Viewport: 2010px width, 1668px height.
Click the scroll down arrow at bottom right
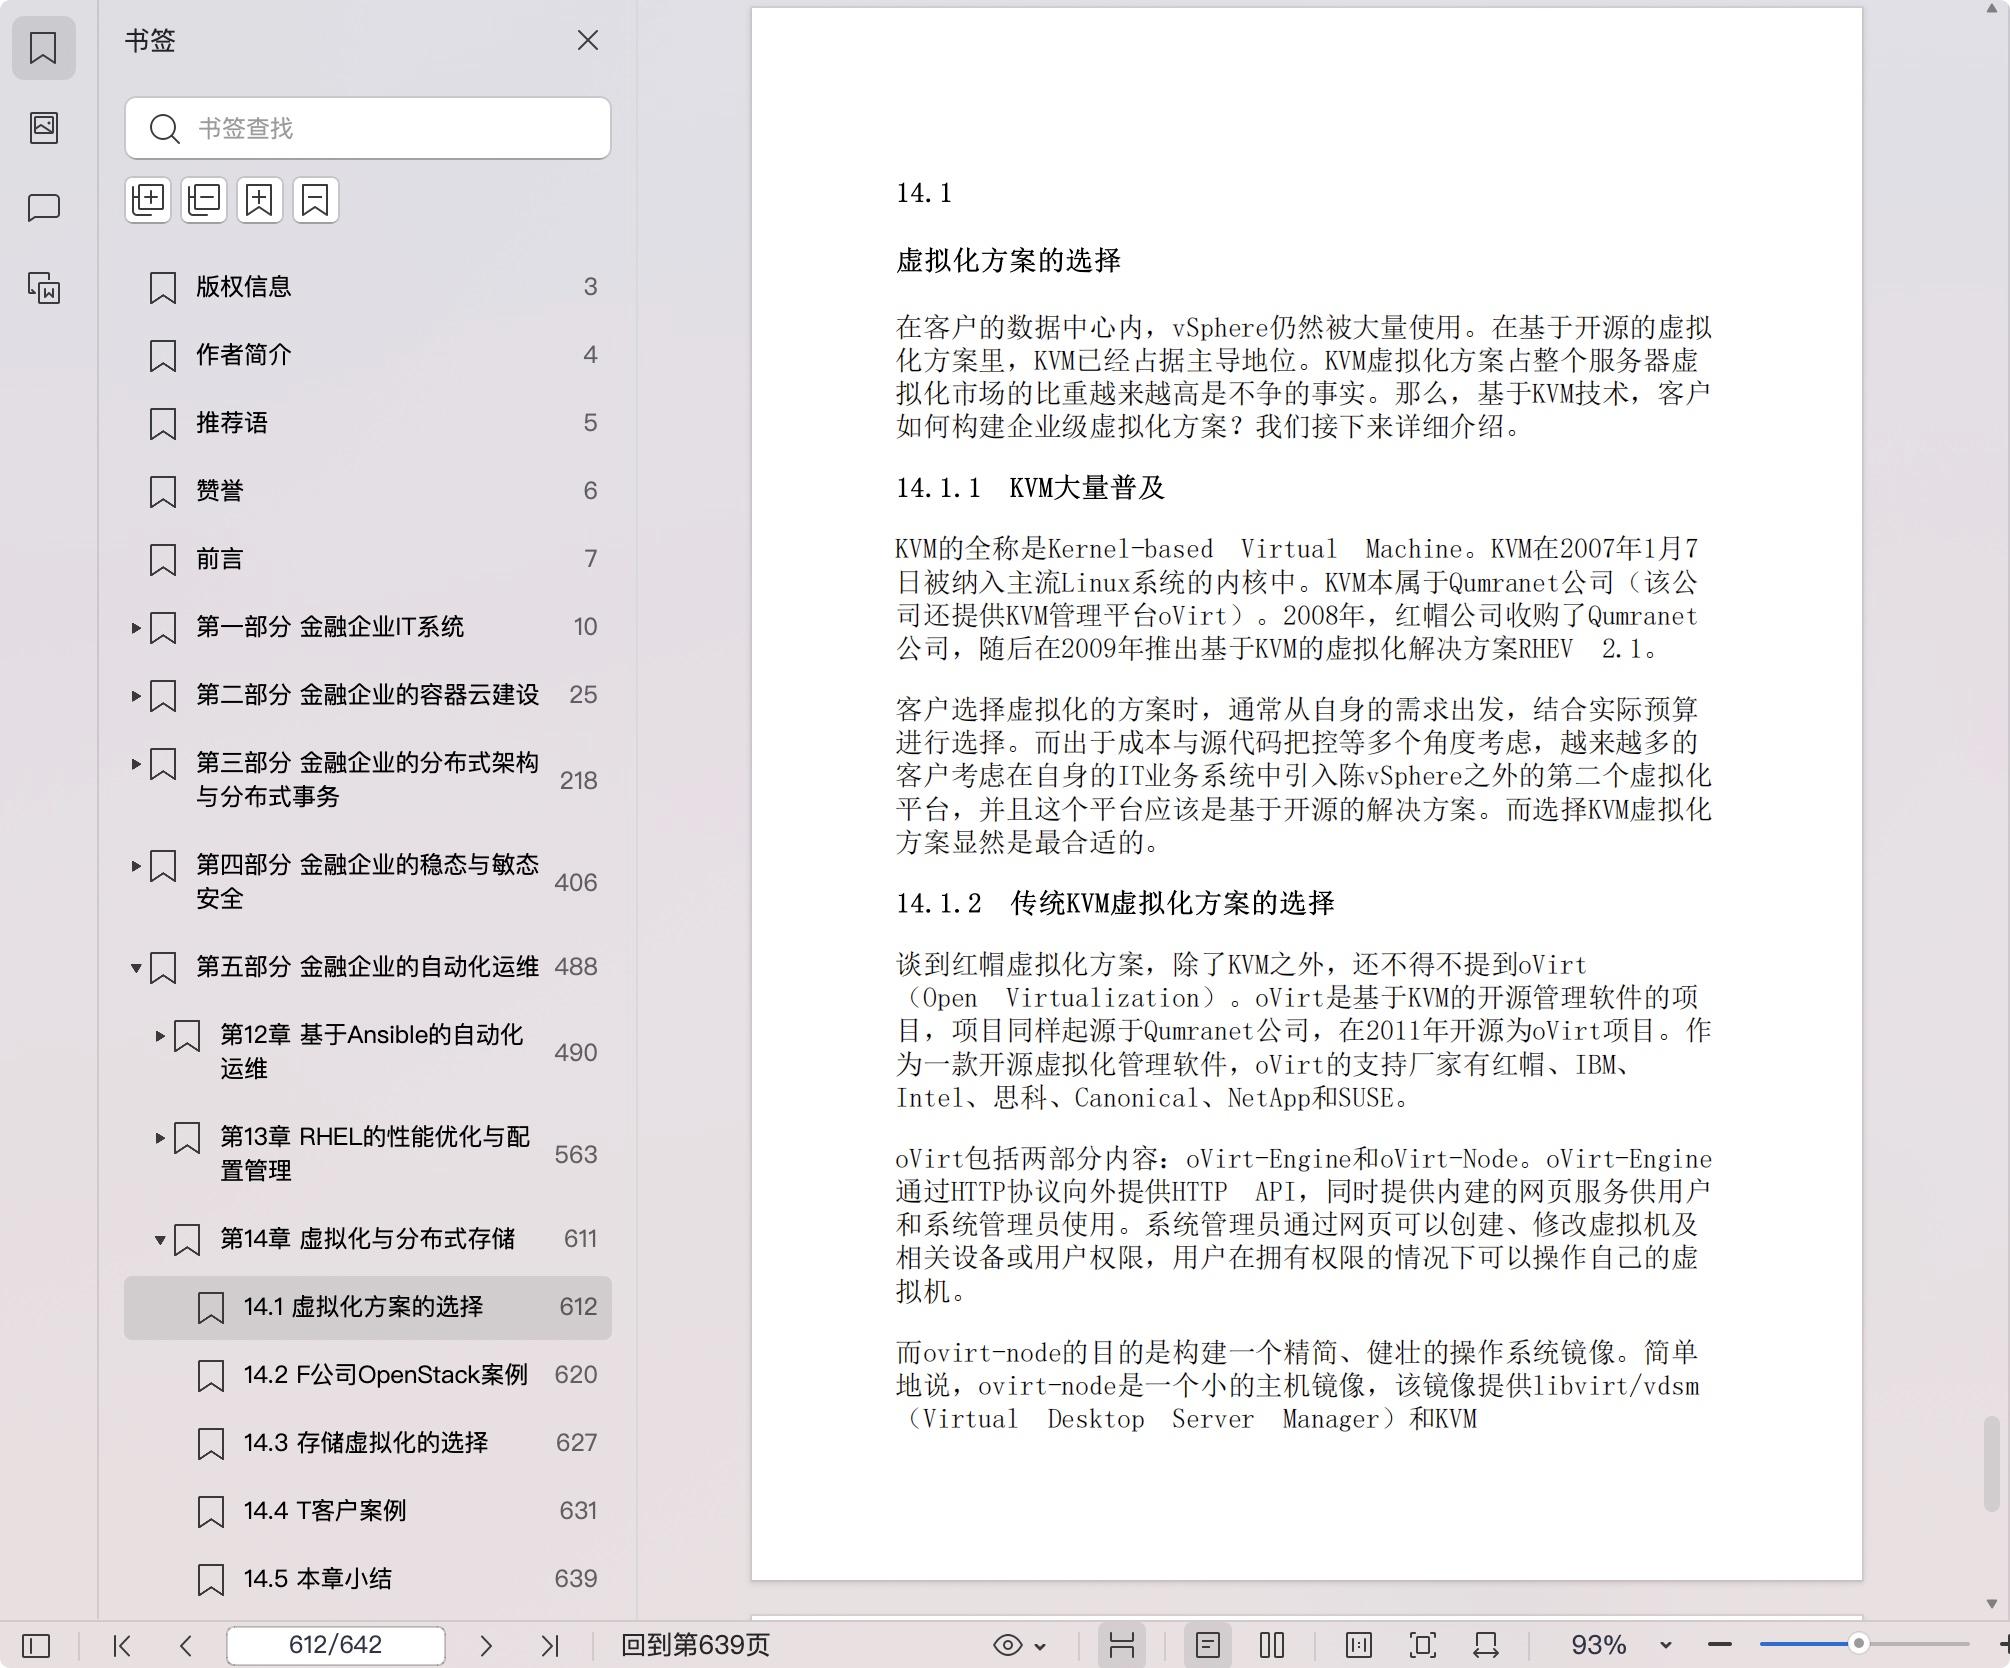pyautogui.click(x=1991, y=1604)
